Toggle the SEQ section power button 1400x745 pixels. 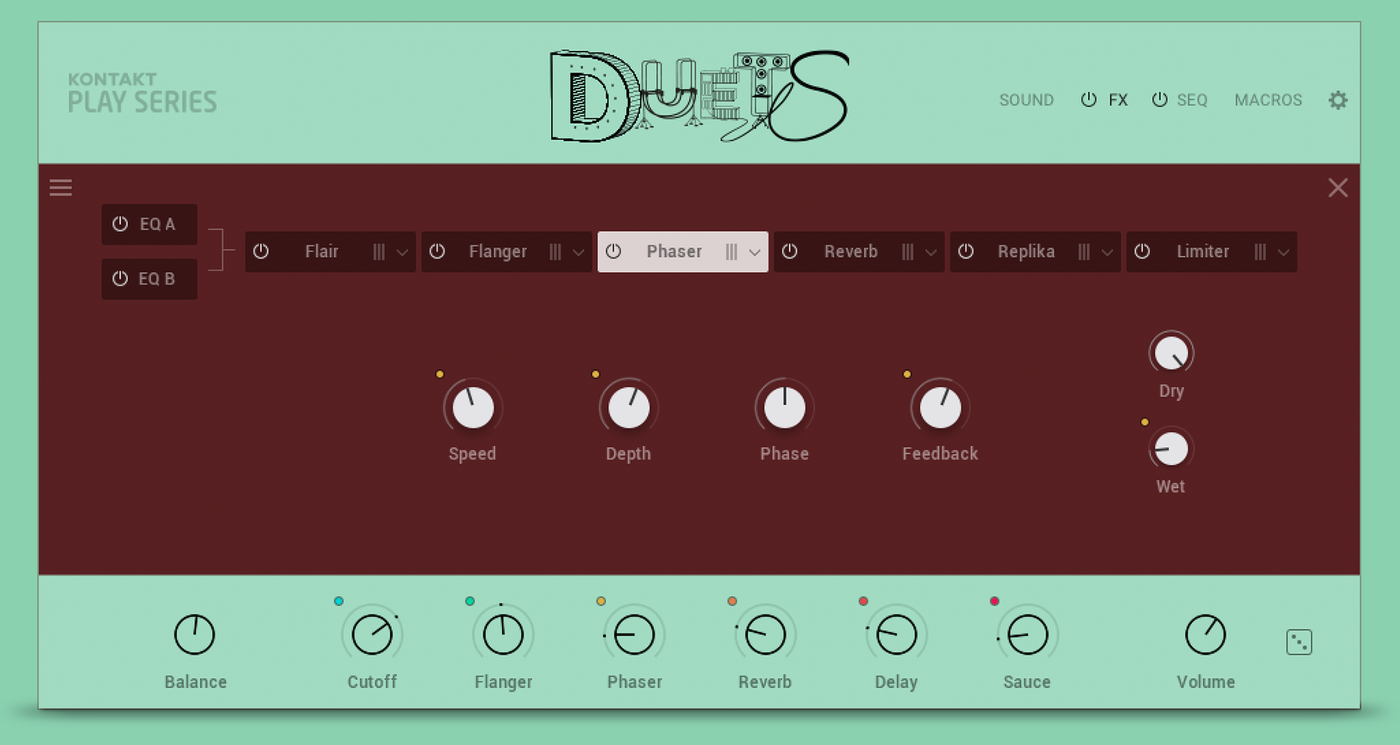coord(1160,100)
